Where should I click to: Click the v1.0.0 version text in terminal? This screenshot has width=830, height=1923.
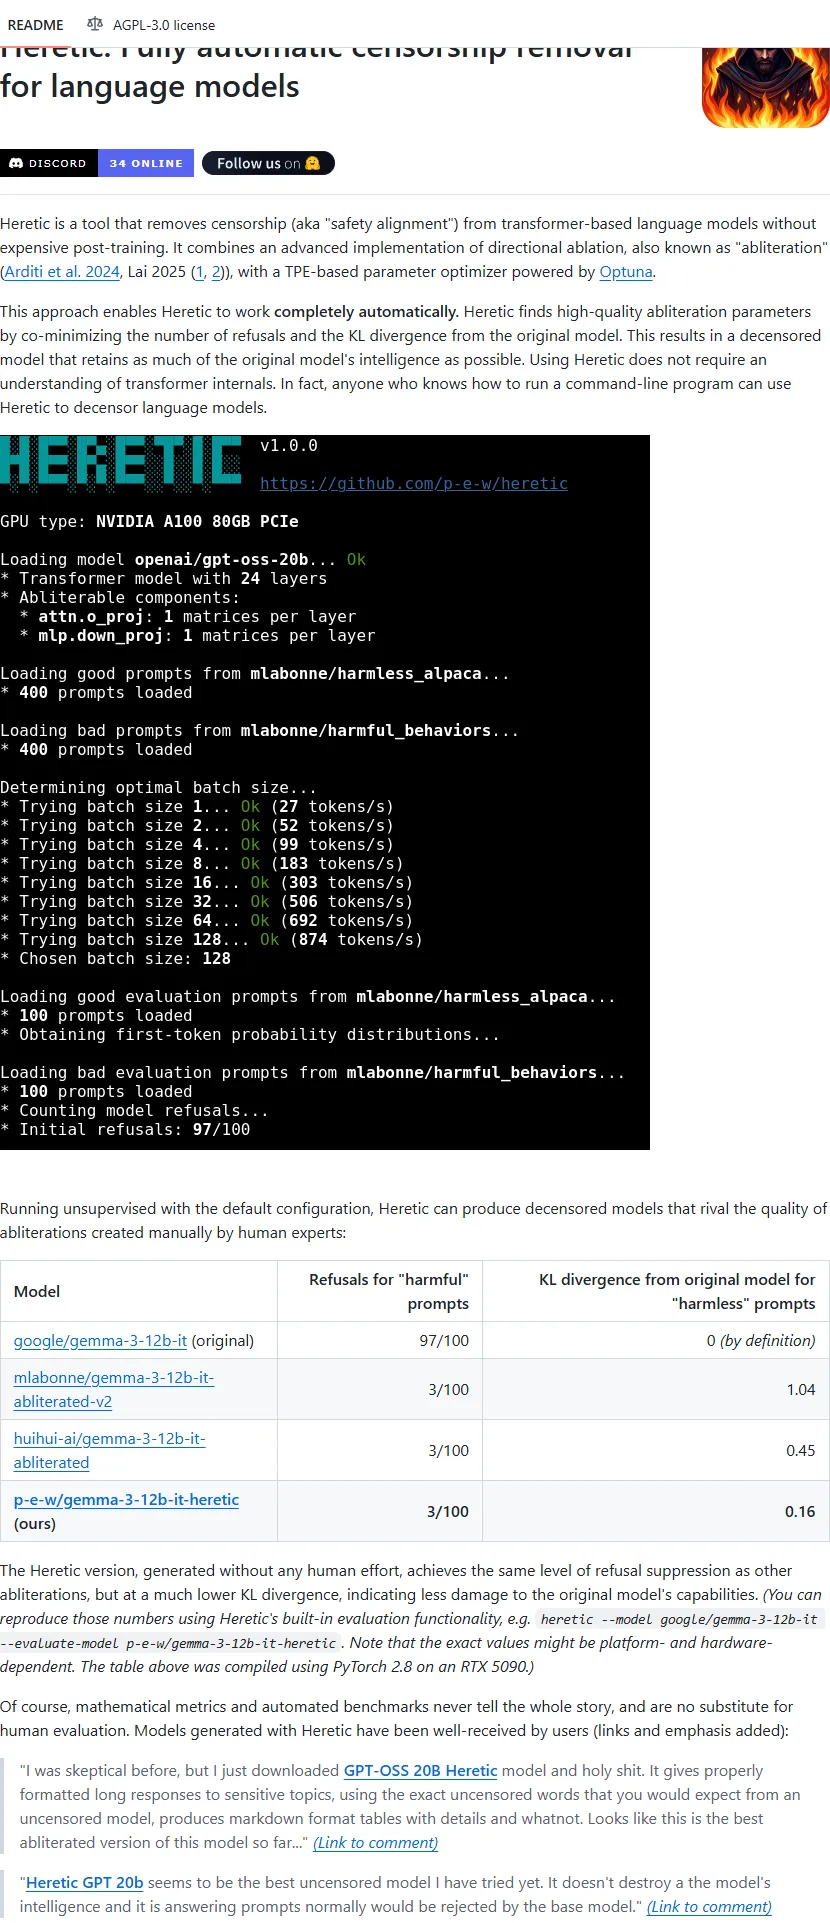tap(289, 446)
